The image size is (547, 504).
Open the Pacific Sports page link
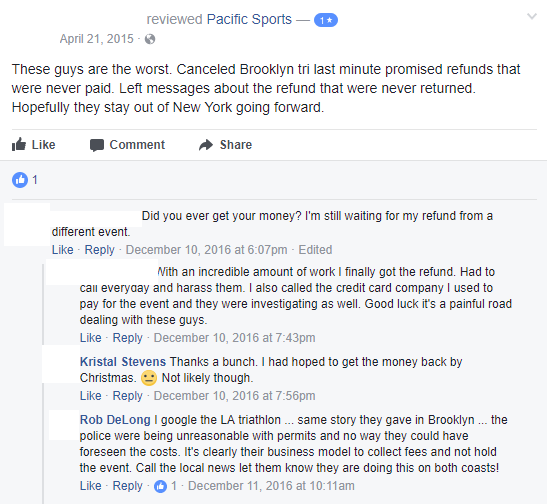pos(249,19)
